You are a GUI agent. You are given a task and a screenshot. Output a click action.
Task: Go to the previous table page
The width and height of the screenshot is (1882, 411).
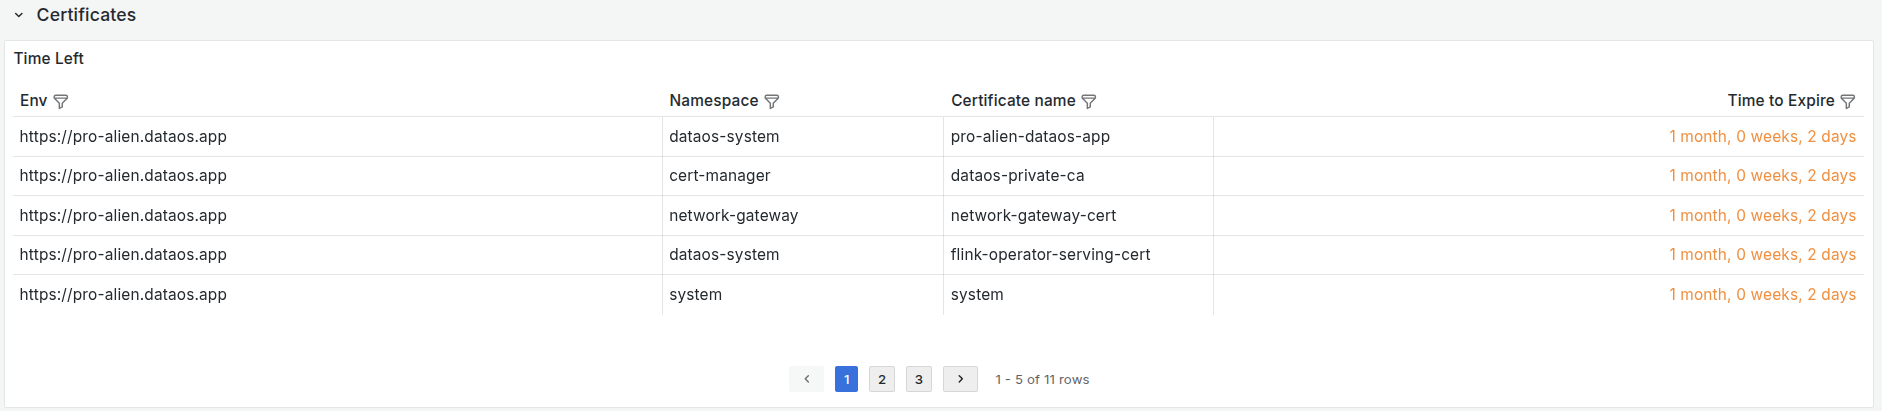coord(806,379)
